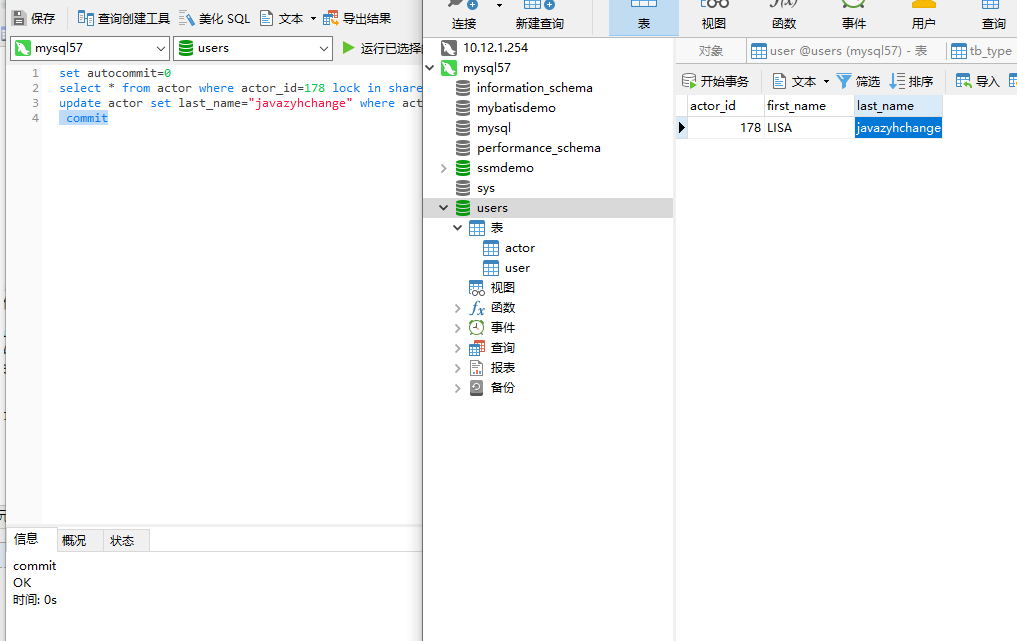This screenshot has height=641, width=1017.
Task: Click the Backup icon in tree
Action: tap(477, 388)
